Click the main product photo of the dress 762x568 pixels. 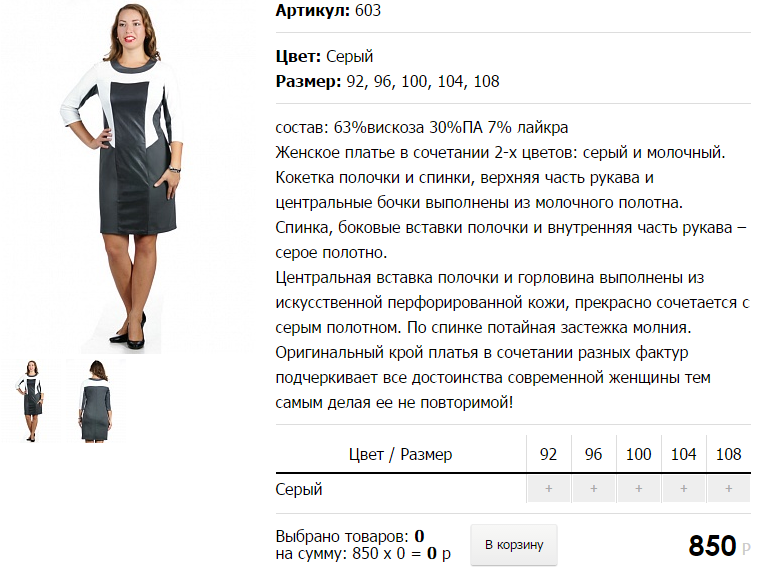121,177
